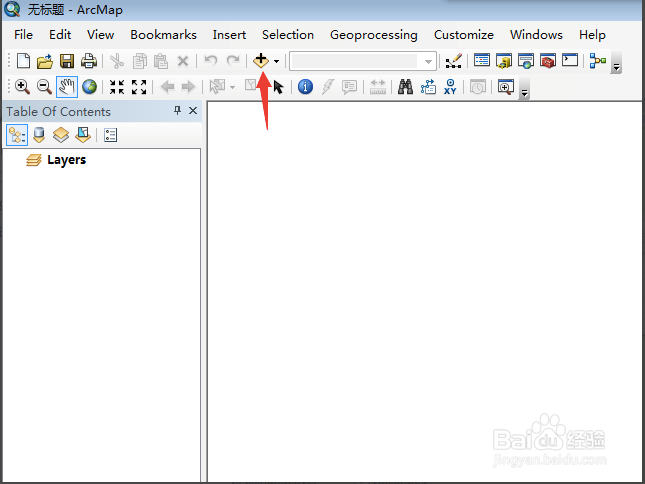The height and width of the screenshot is (484, 645).
Task: Open the Edit menu
Action: pyautogui.click(x=60, y=35)
